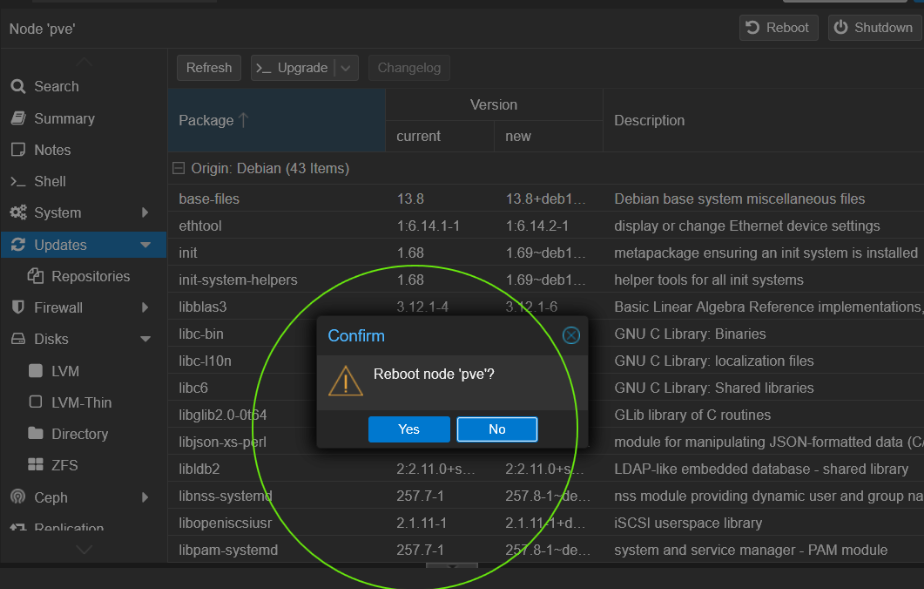Click the 'Reboot node pve?' message text
This screenshot has width=924, height=589.
tap(434, 375)
